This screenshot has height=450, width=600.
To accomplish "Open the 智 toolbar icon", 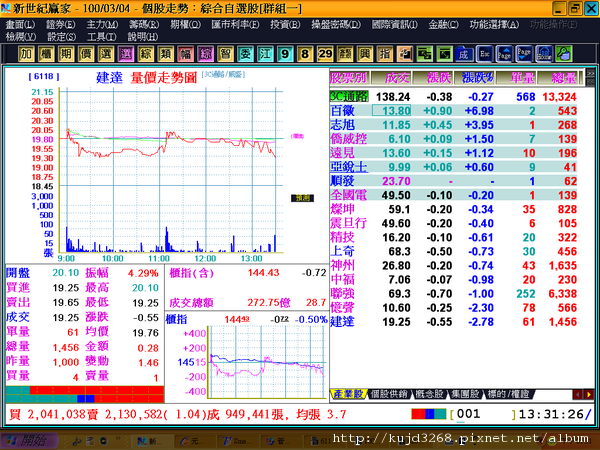I will click(225, 54).
